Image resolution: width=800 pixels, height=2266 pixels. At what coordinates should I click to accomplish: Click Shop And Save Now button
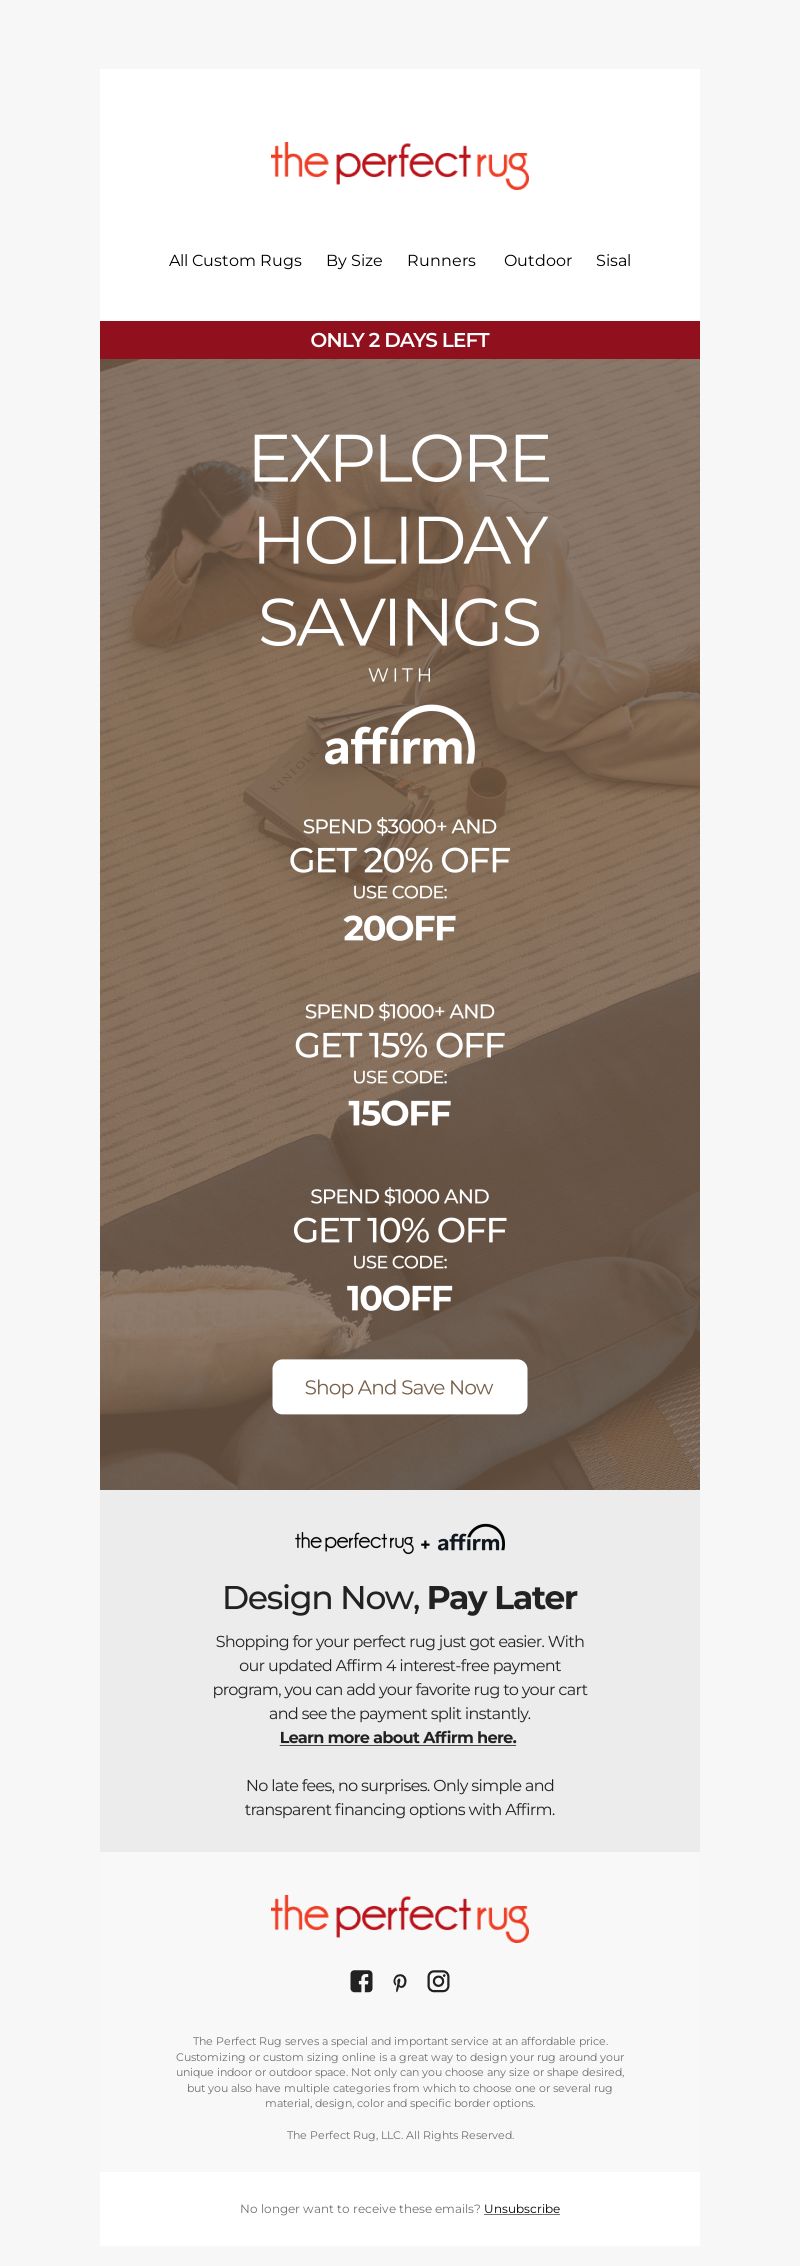coord(400,1387)
